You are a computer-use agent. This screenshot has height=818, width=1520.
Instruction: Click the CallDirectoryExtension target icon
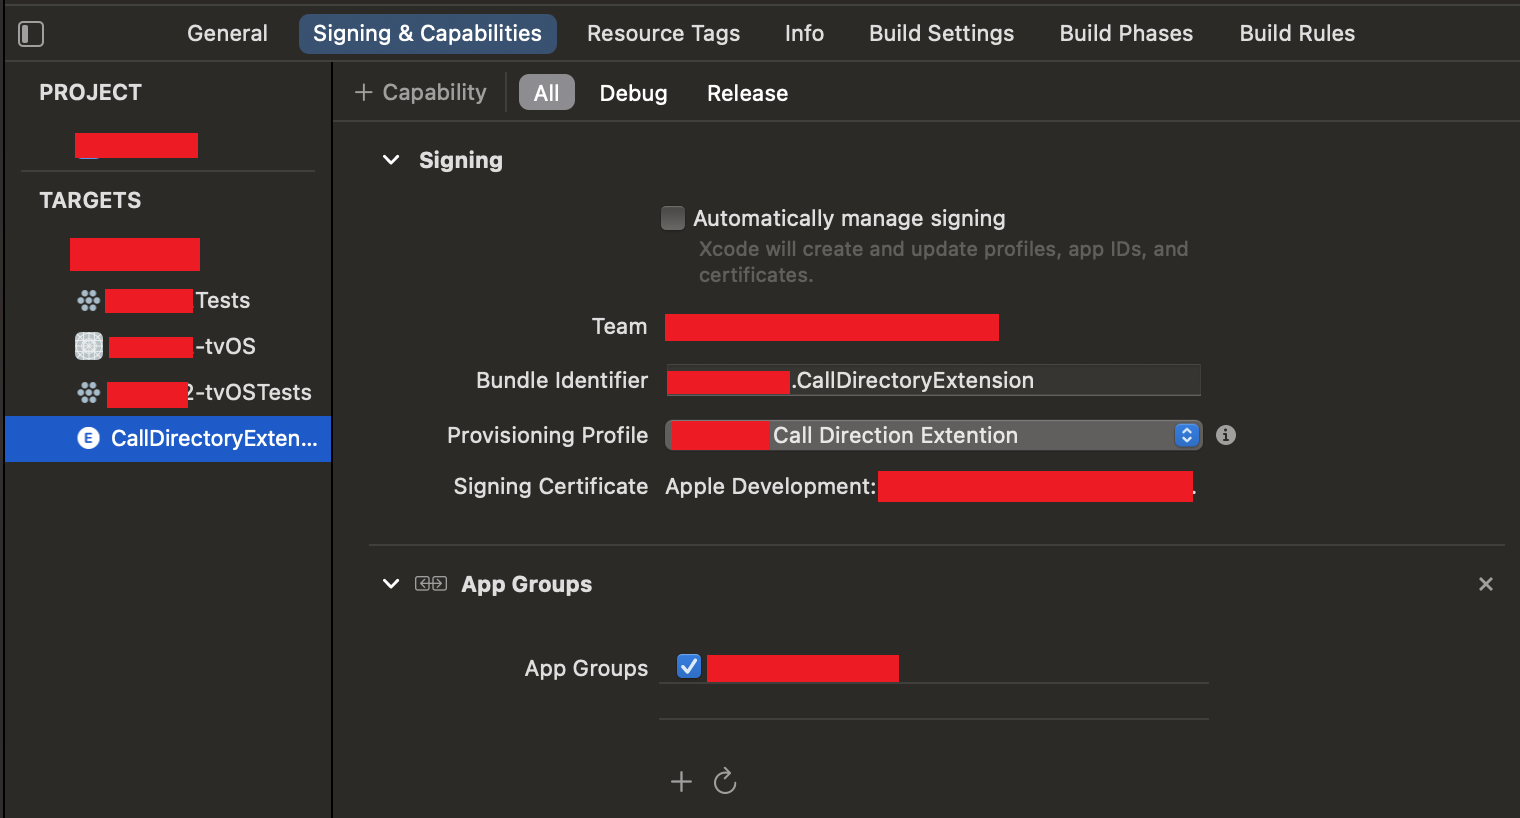pyautogui.click(x=89, y=438)
